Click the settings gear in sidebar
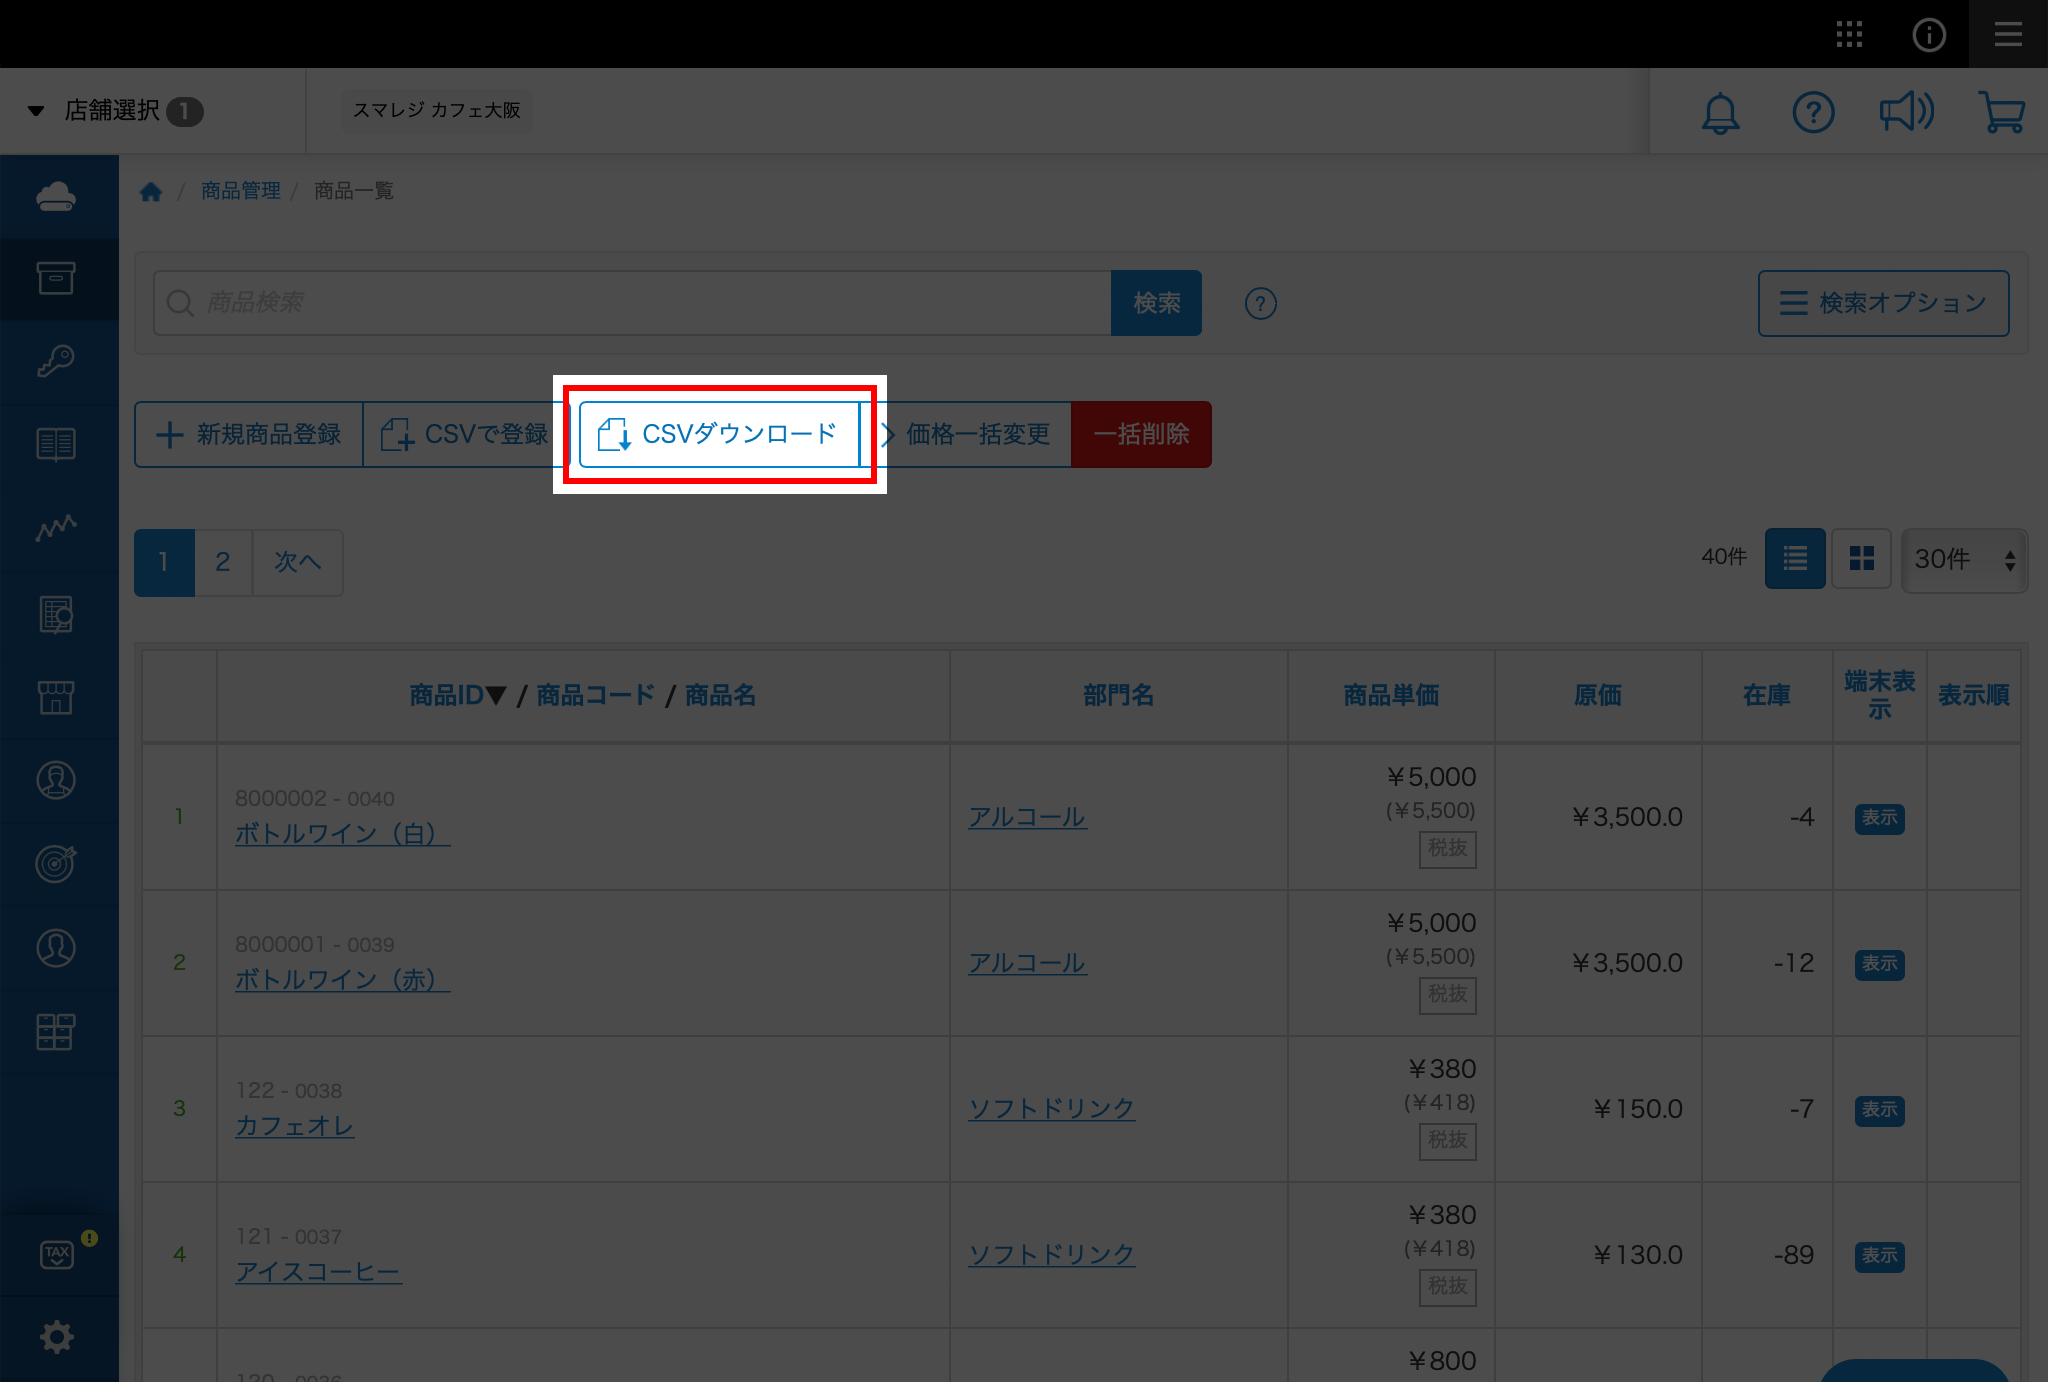 click(x=56, y=1337)
